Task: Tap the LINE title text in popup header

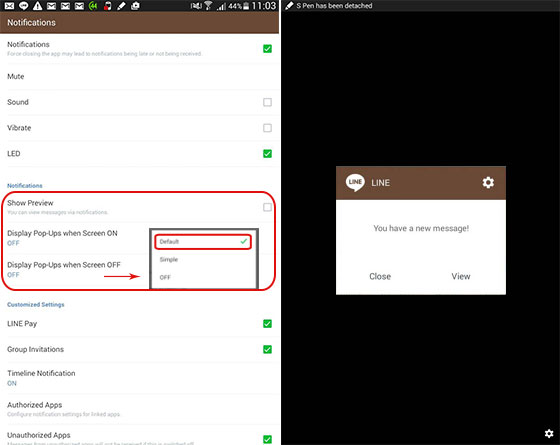Action: tap(380, 183)
